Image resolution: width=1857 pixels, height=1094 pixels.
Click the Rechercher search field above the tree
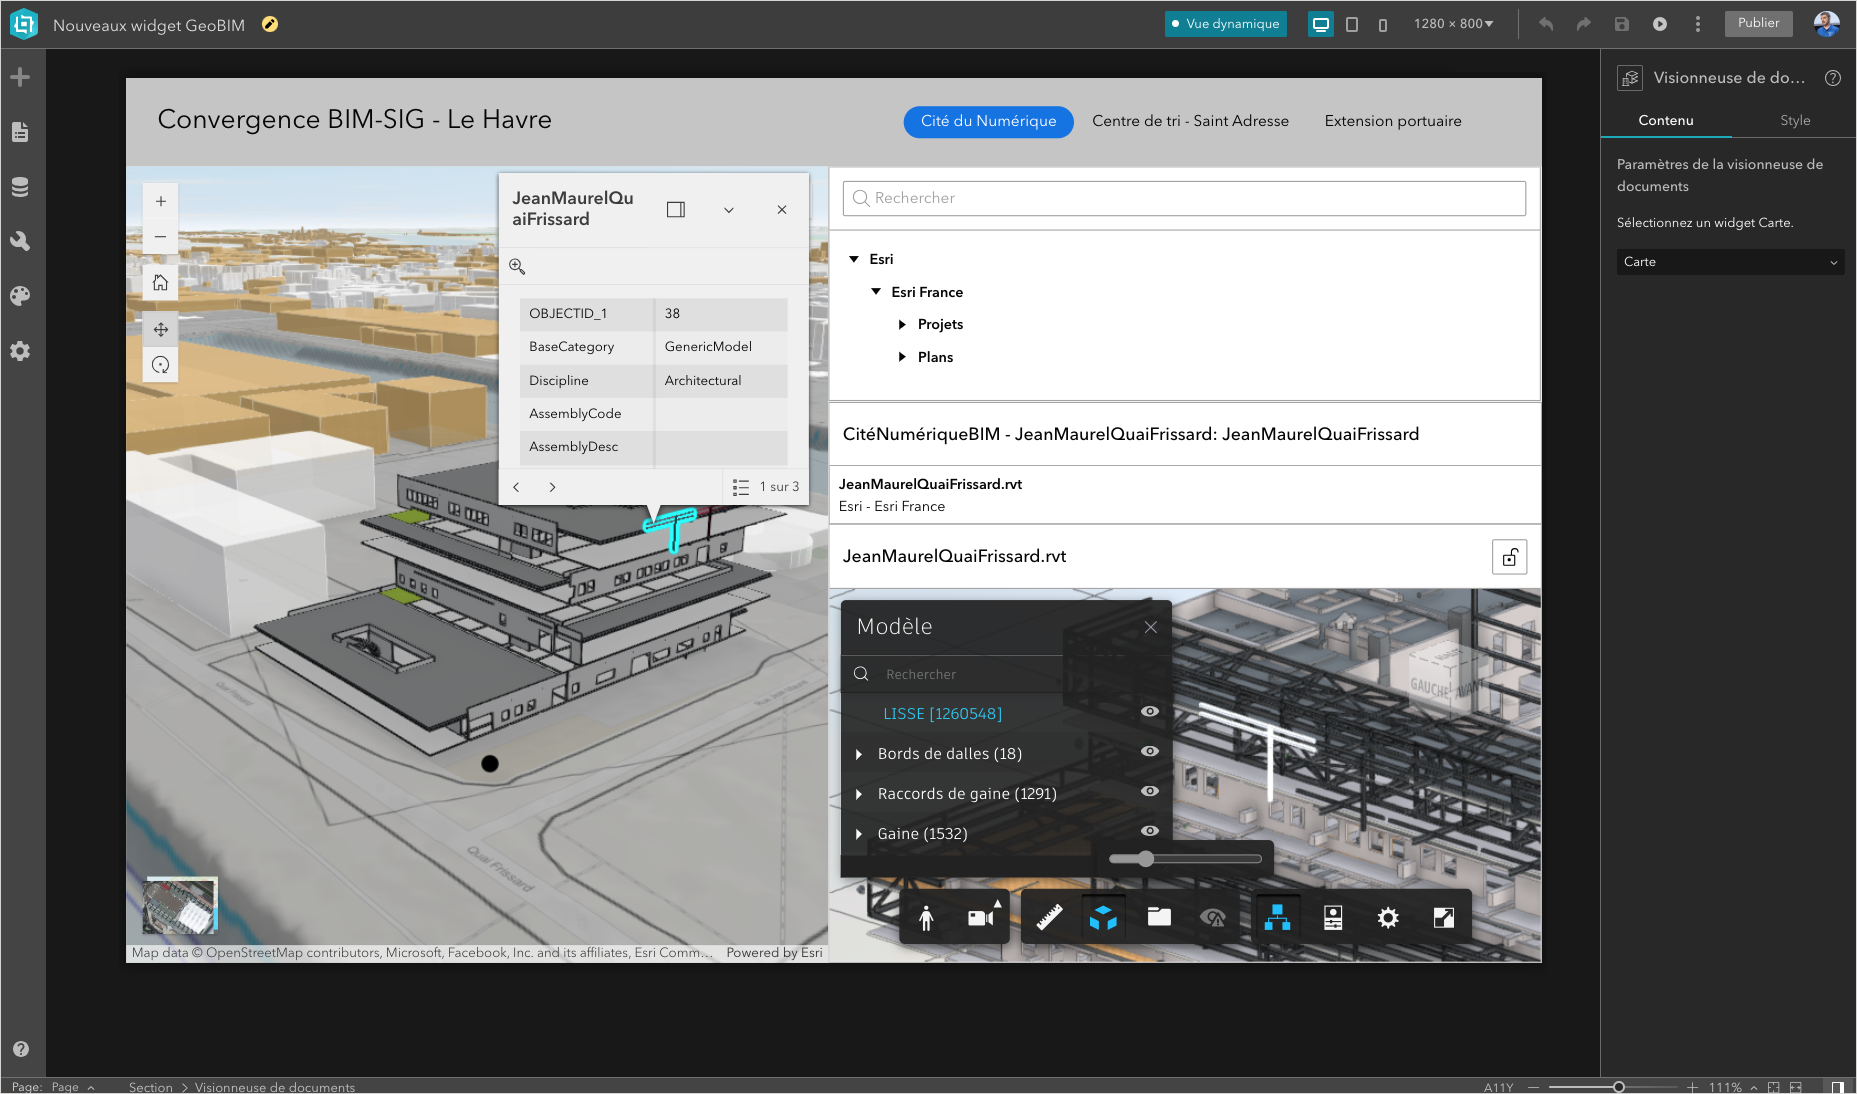click(1183, 198)
